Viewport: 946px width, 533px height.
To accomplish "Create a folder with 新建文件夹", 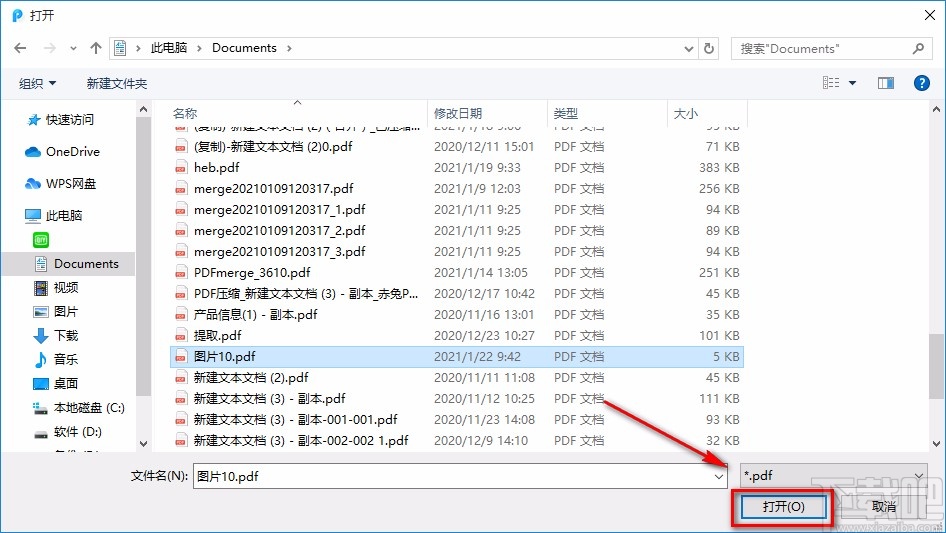I will [117, 83].
